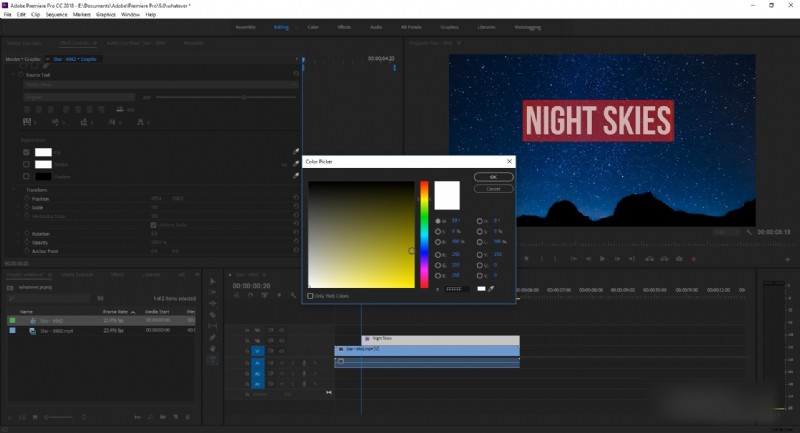Select the Selection tool in the Tools panel

(x=213, y=281)
